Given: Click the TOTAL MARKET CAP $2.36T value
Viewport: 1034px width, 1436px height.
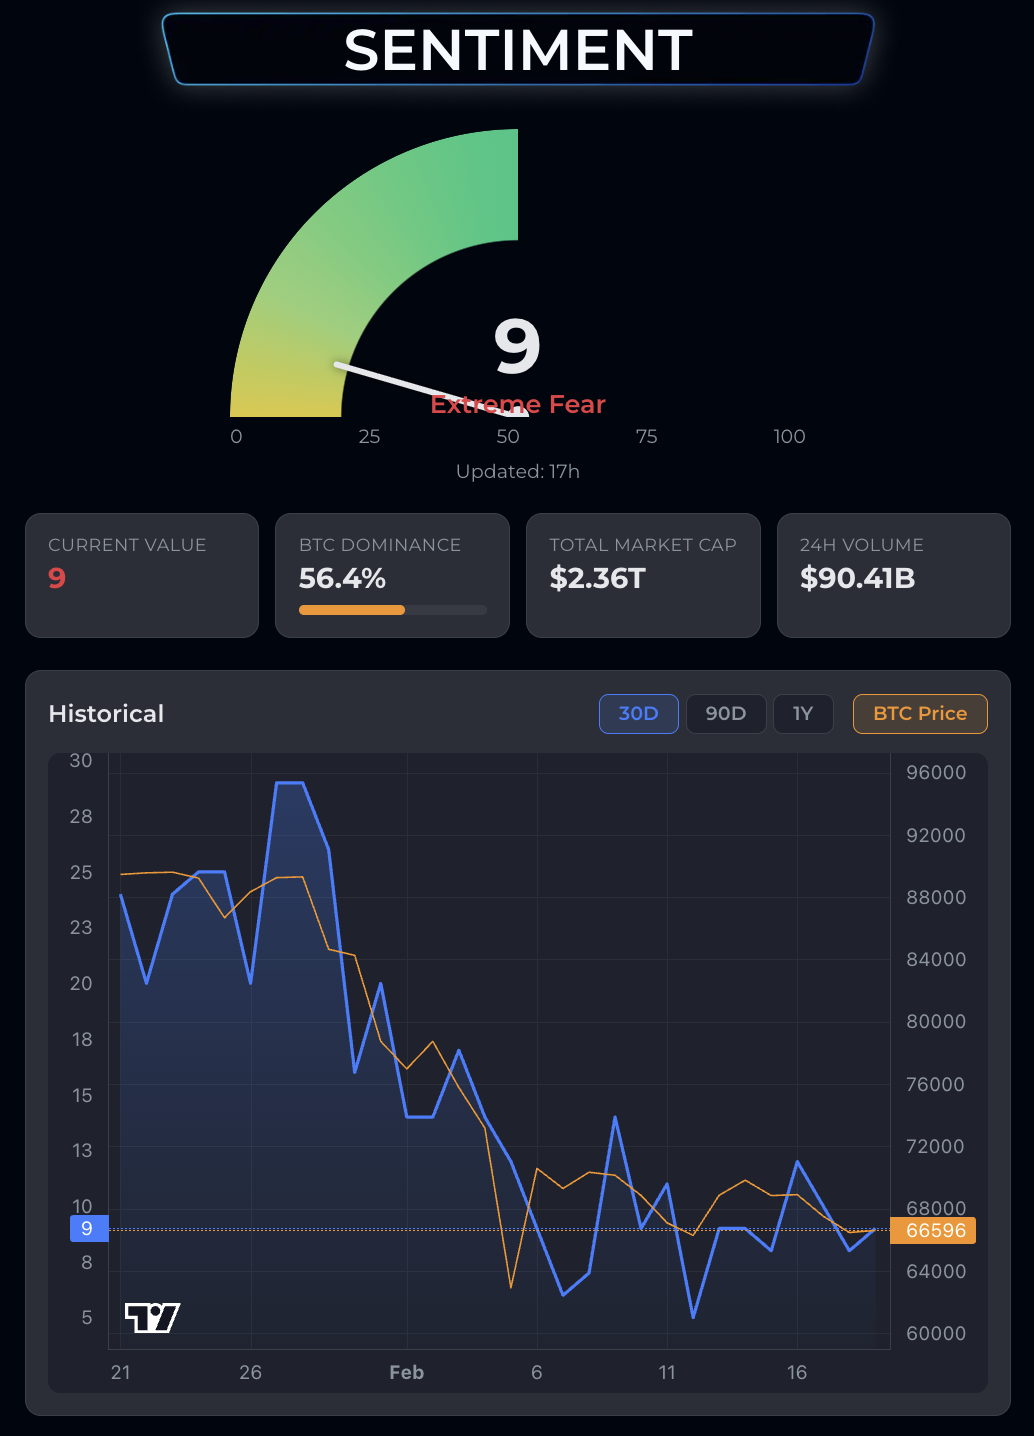Looking at the screenshot, I should (x=596, y=578).
